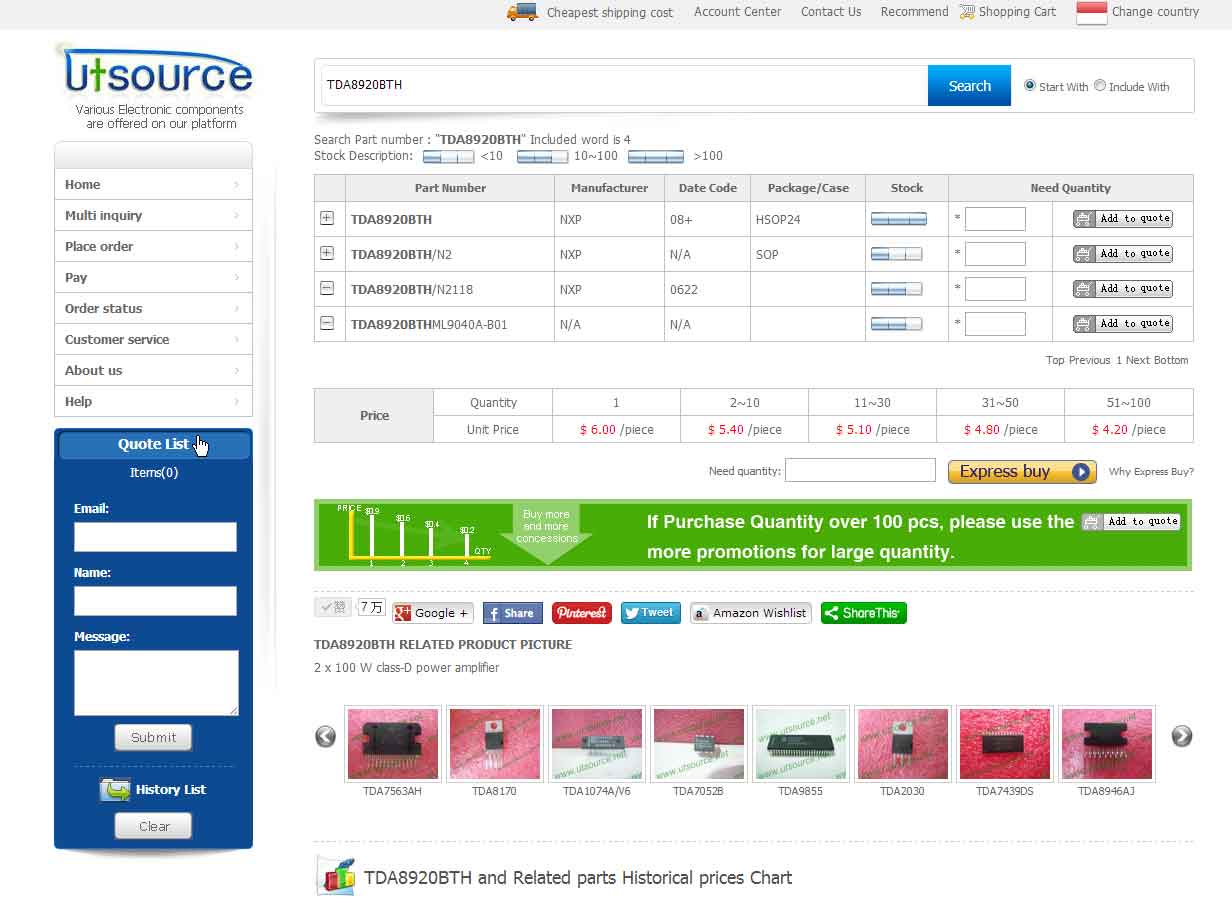Go to Place order
This screenshot has width=1232, height=903.
153,246
